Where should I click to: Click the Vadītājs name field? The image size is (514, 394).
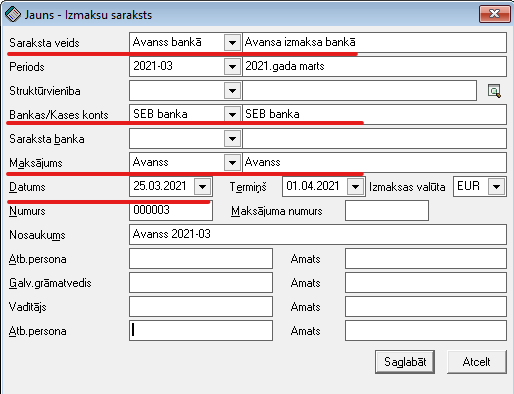click(201, 307)
